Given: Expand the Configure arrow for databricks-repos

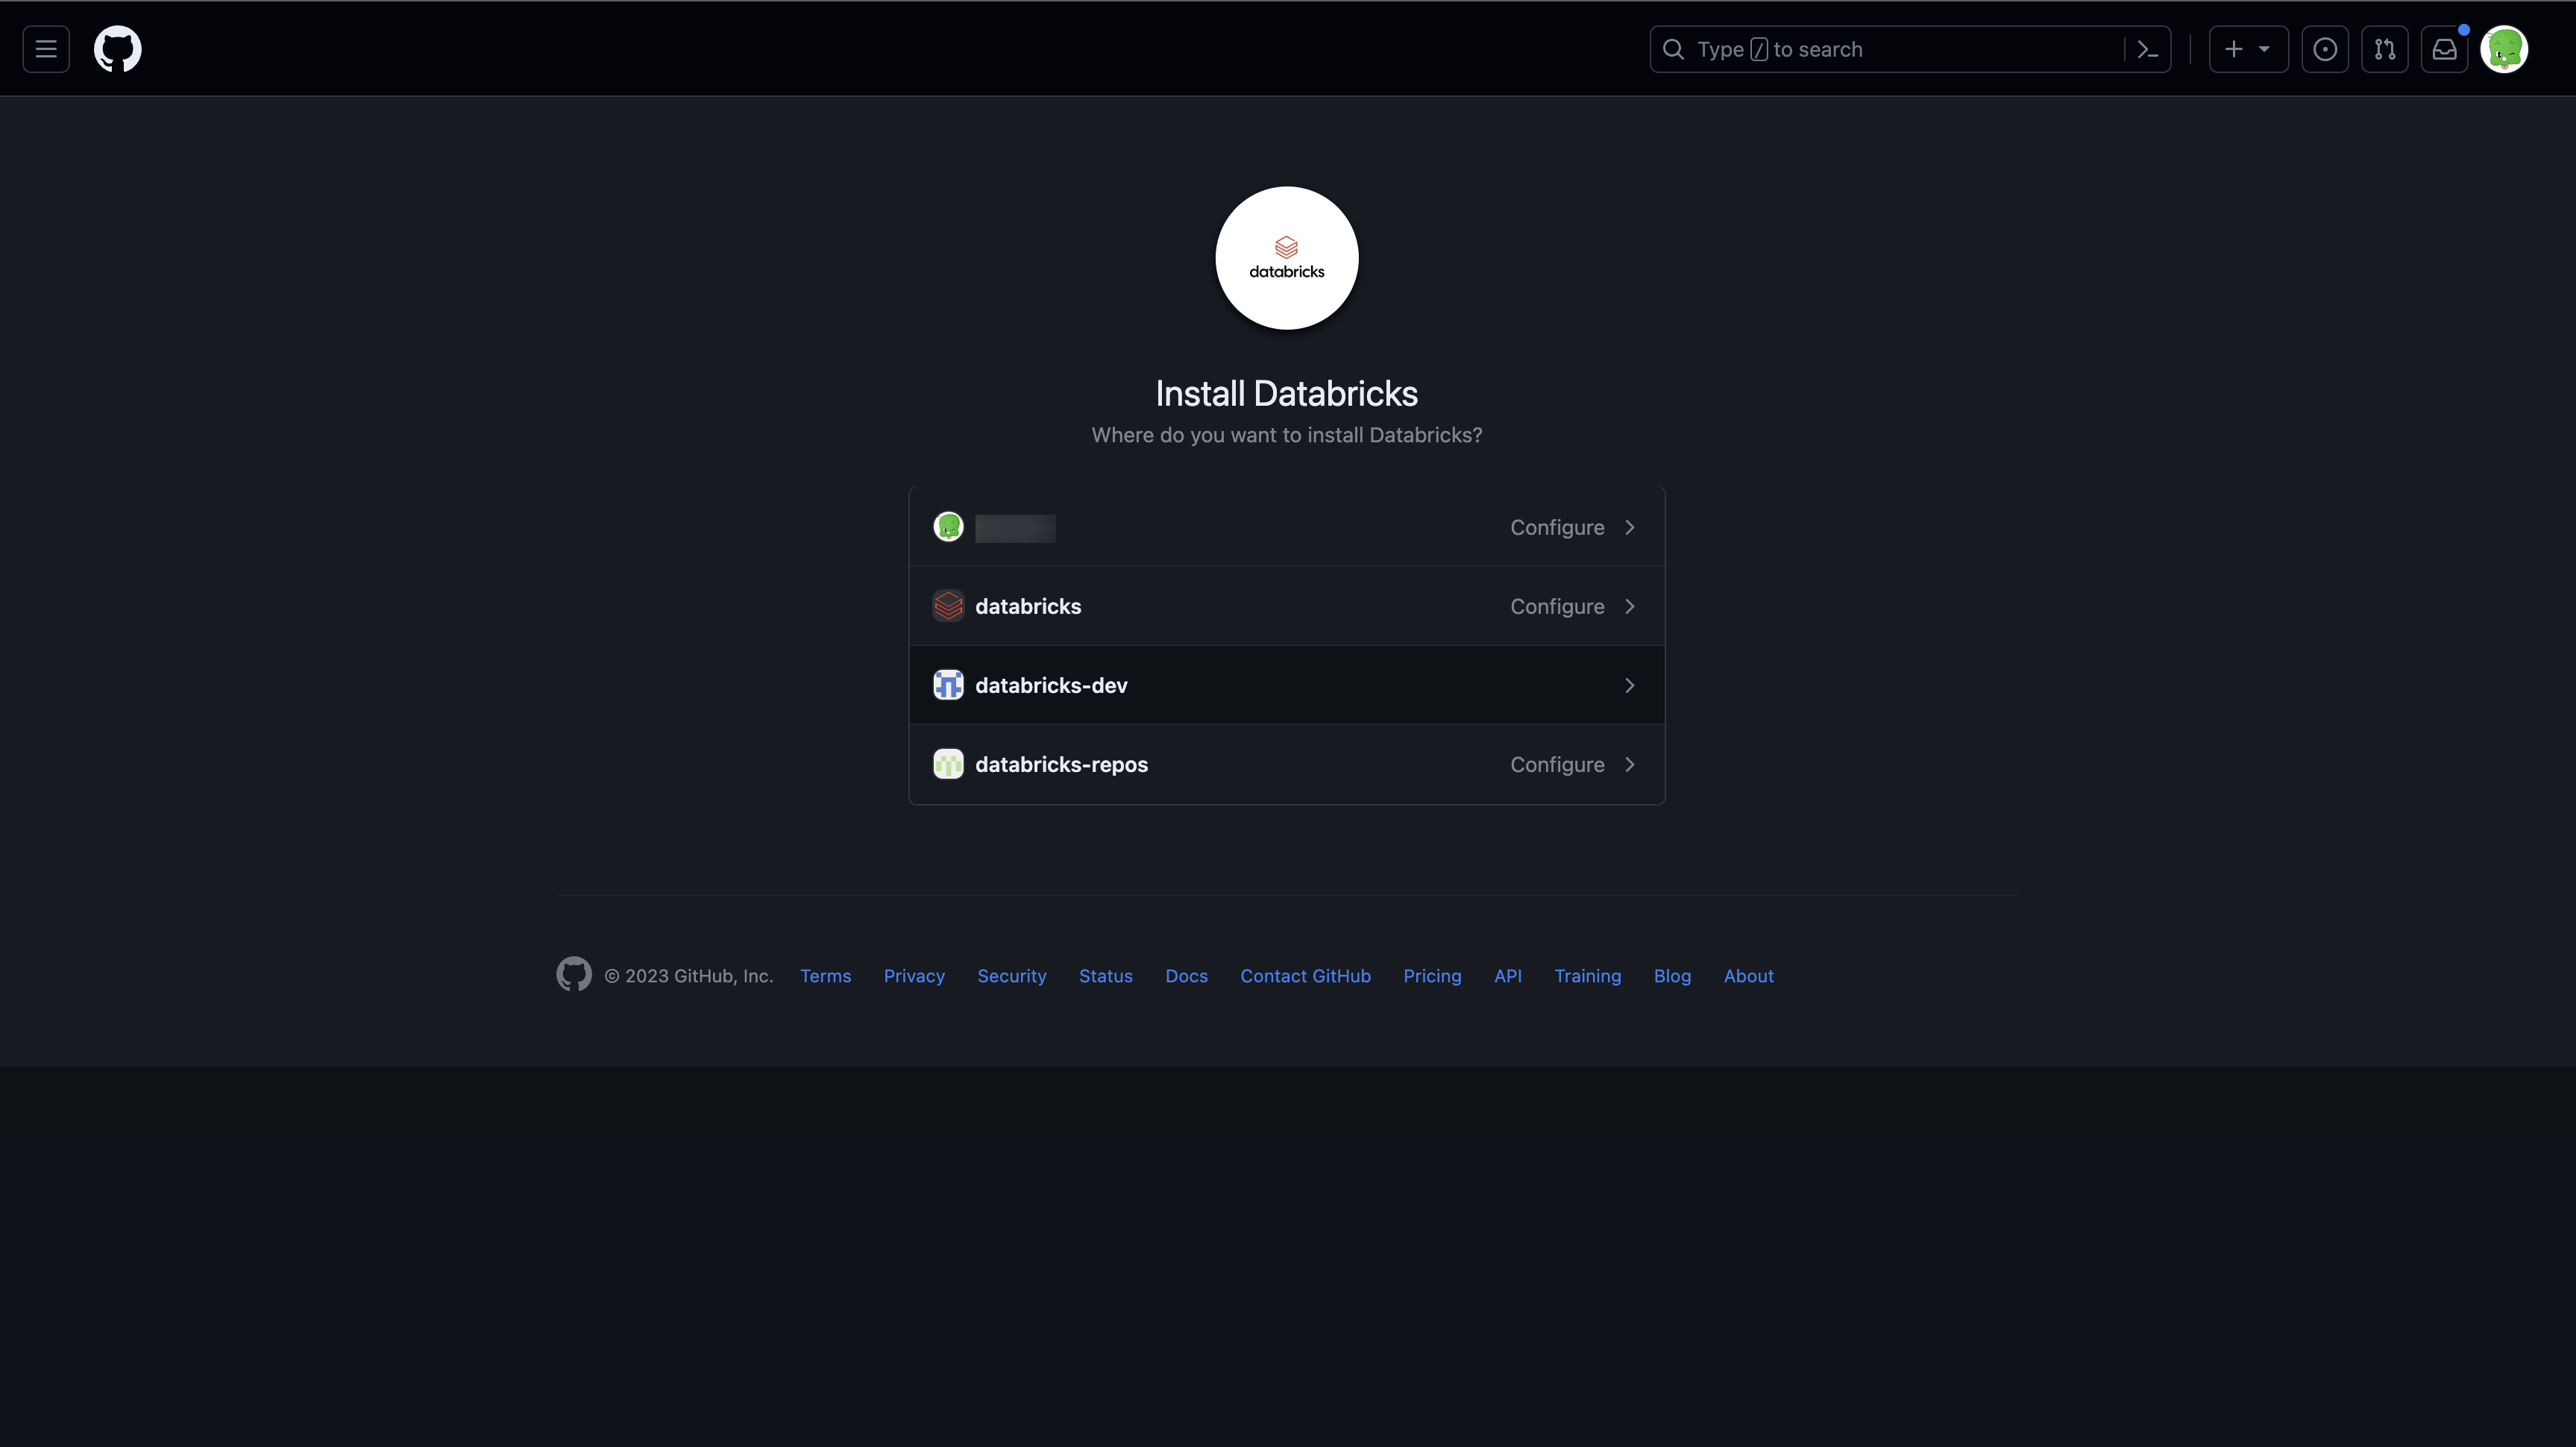Looking at the screenshot, I should (1627, 762).
